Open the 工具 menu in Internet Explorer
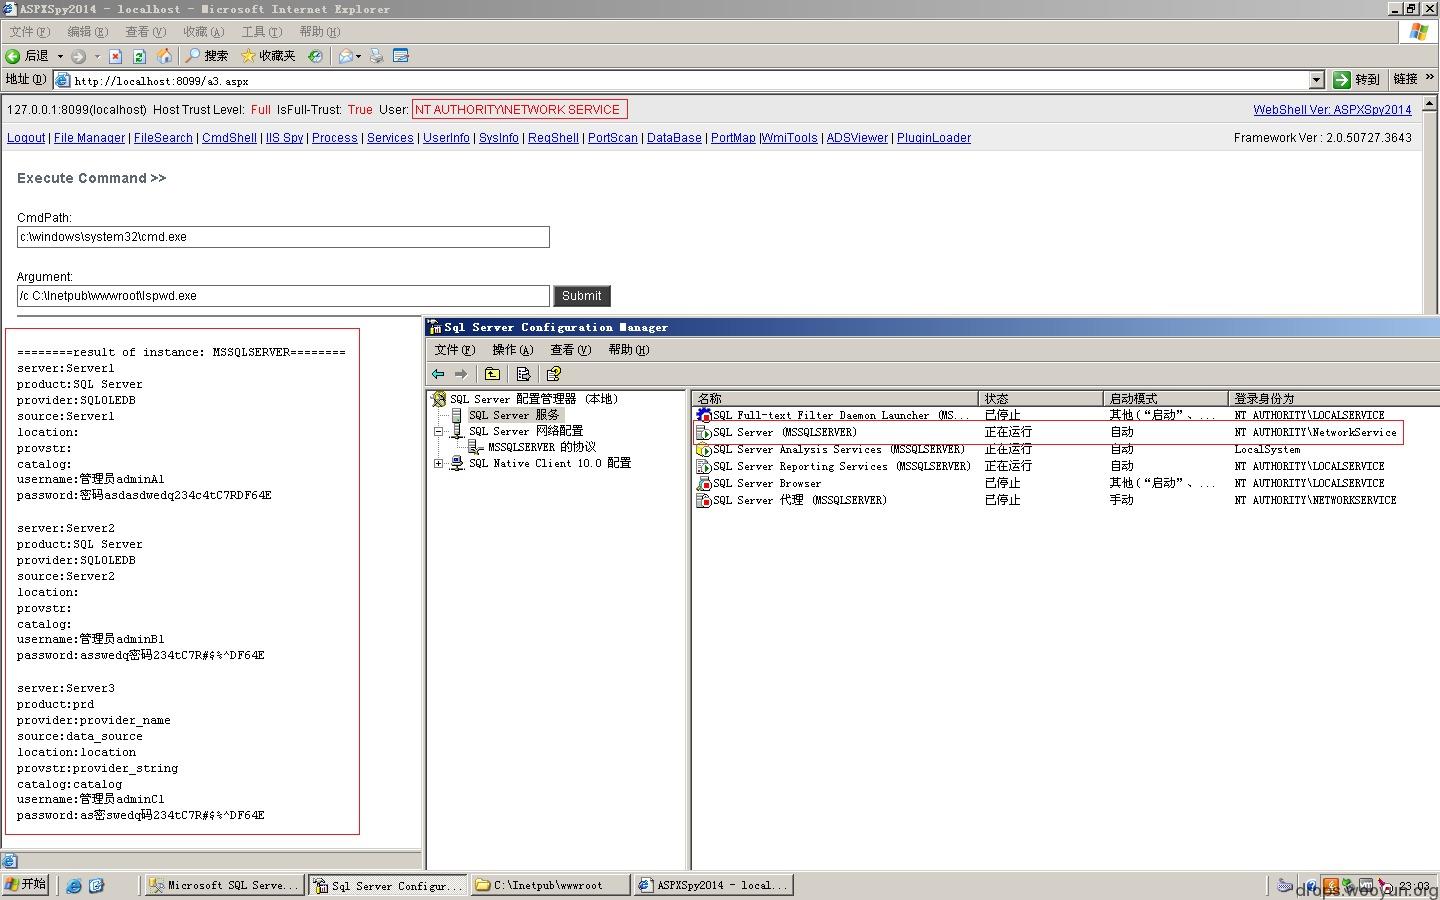This screenshot has height=900, width=1440. tap(261, 32)
